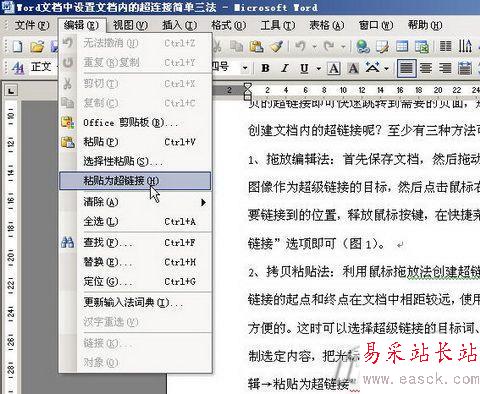Click the Paste clipboard toolbar icon
The height and width of the screenshot is (394, 480).
point(256,47)
